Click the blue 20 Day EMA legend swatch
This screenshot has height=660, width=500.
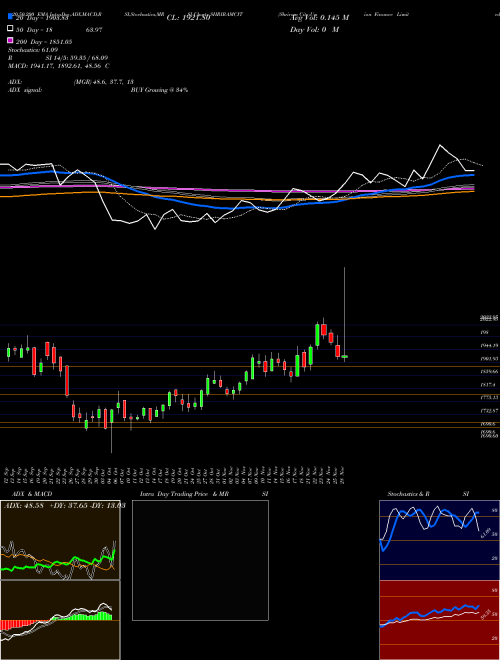pos(10,17)
